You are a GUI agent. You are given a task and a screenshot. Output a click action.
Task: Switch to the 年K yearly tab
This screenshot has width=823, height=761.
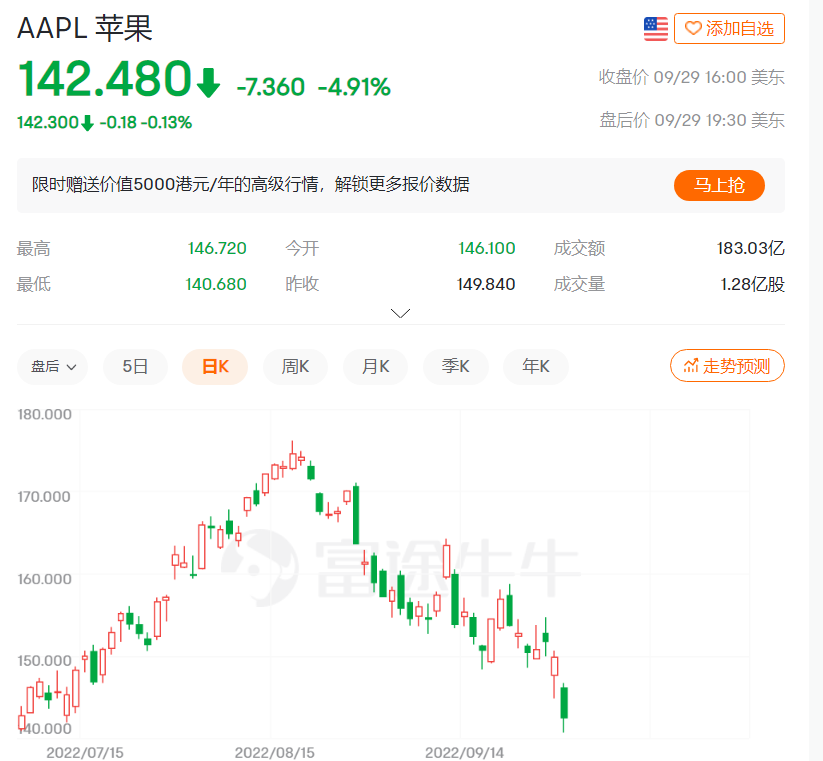535,366
